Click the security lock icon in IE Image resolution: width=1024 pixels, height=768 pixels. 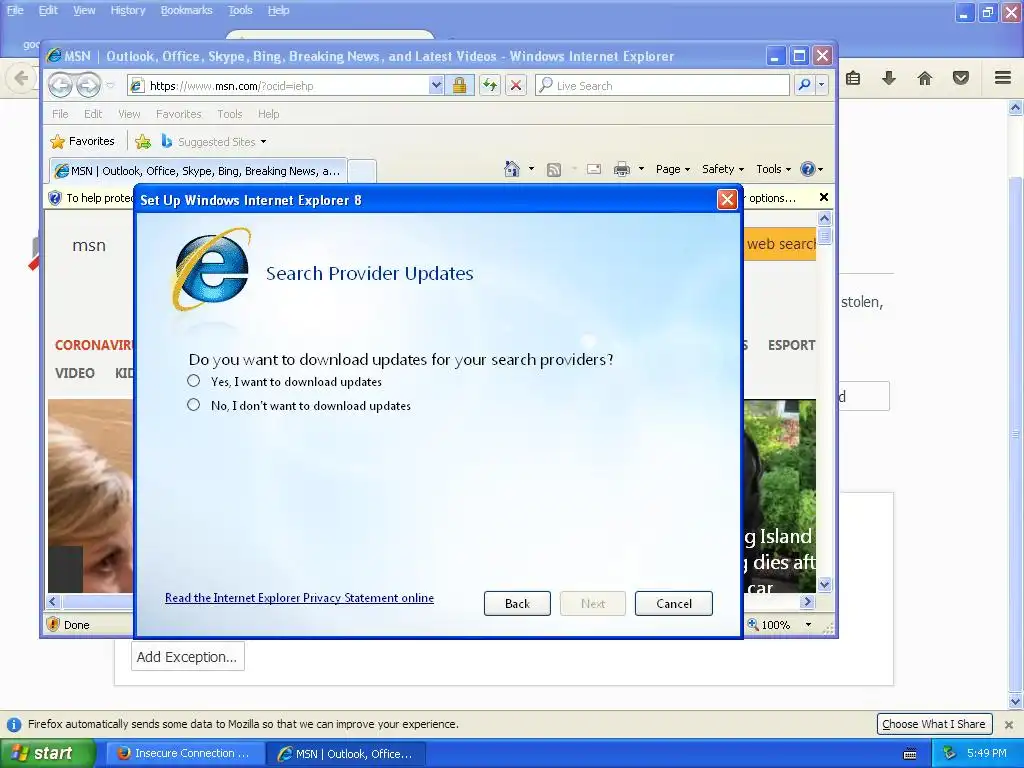pos(459,86)
